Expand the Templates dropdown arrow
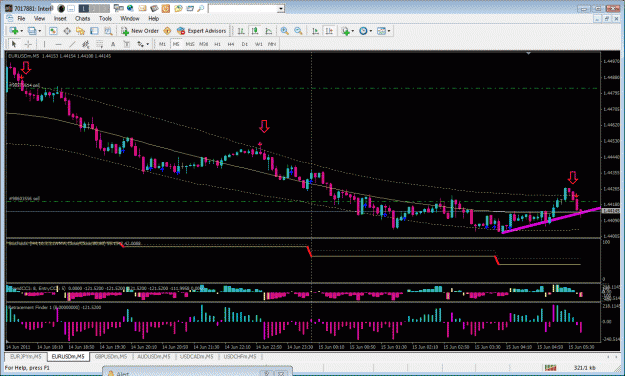Viewport: 625px width, 376px height. coord(389,31)
